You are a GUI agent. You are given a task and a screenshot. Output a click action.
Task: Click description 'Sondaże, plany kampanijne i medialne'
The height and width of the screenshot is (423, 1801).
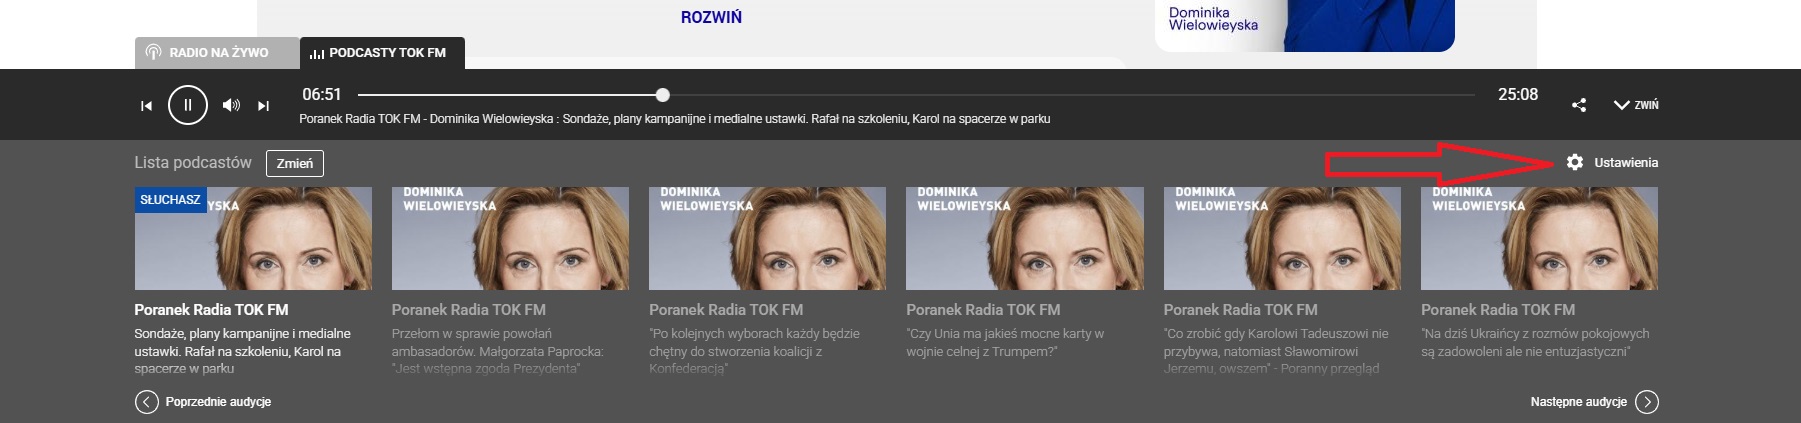pyautogui.click(x=243, y=351)
